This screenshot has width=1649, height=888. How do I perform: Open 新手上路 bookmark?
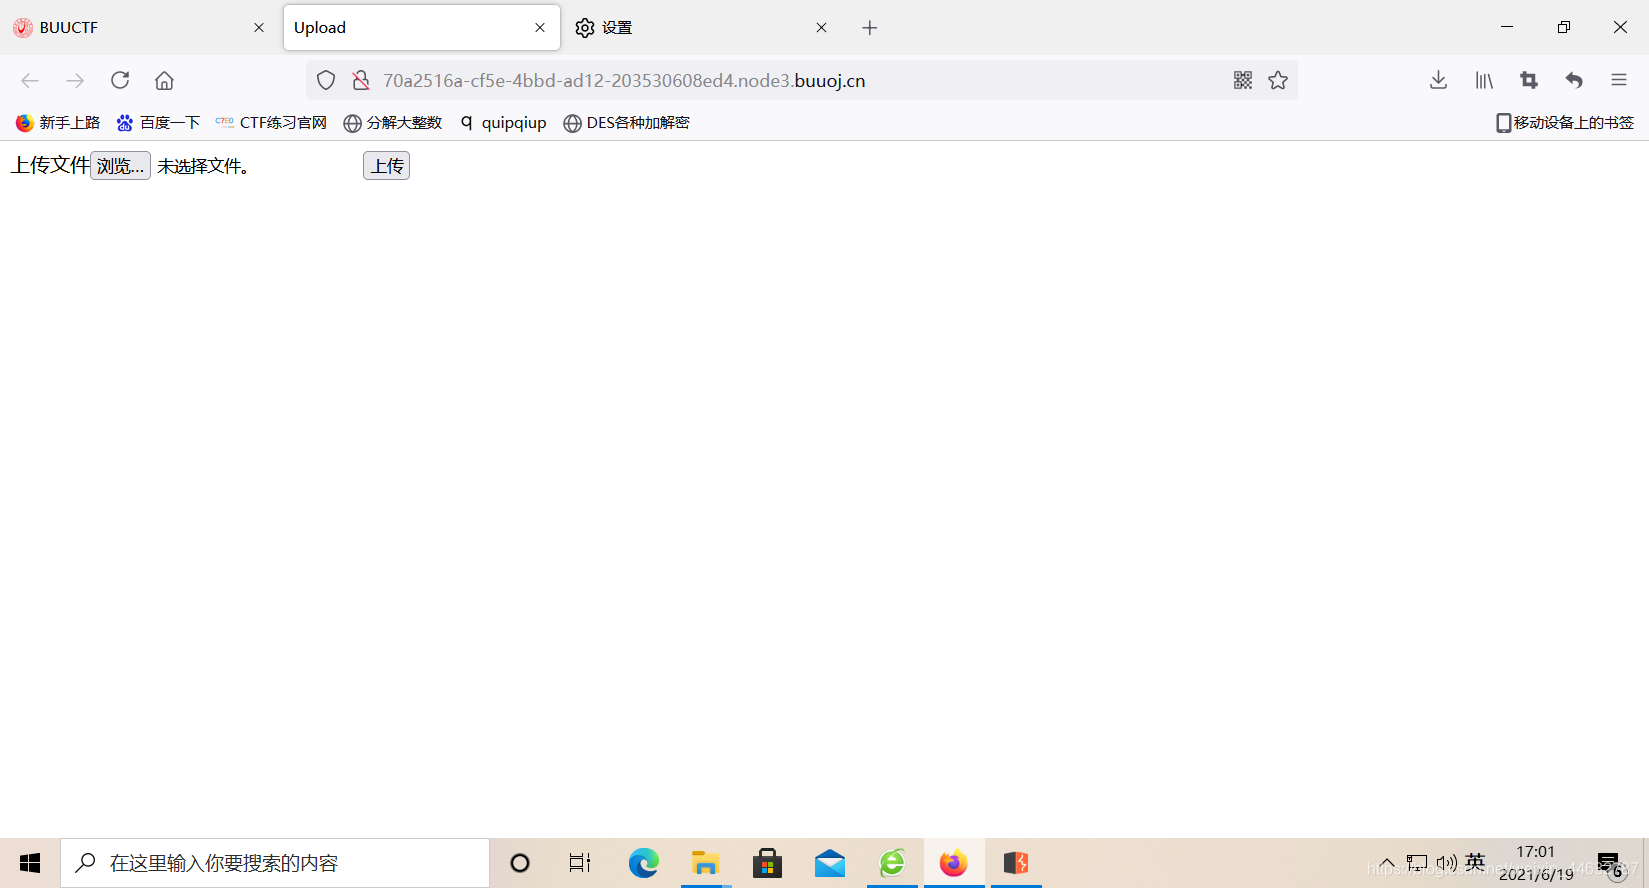coord(58,123)
